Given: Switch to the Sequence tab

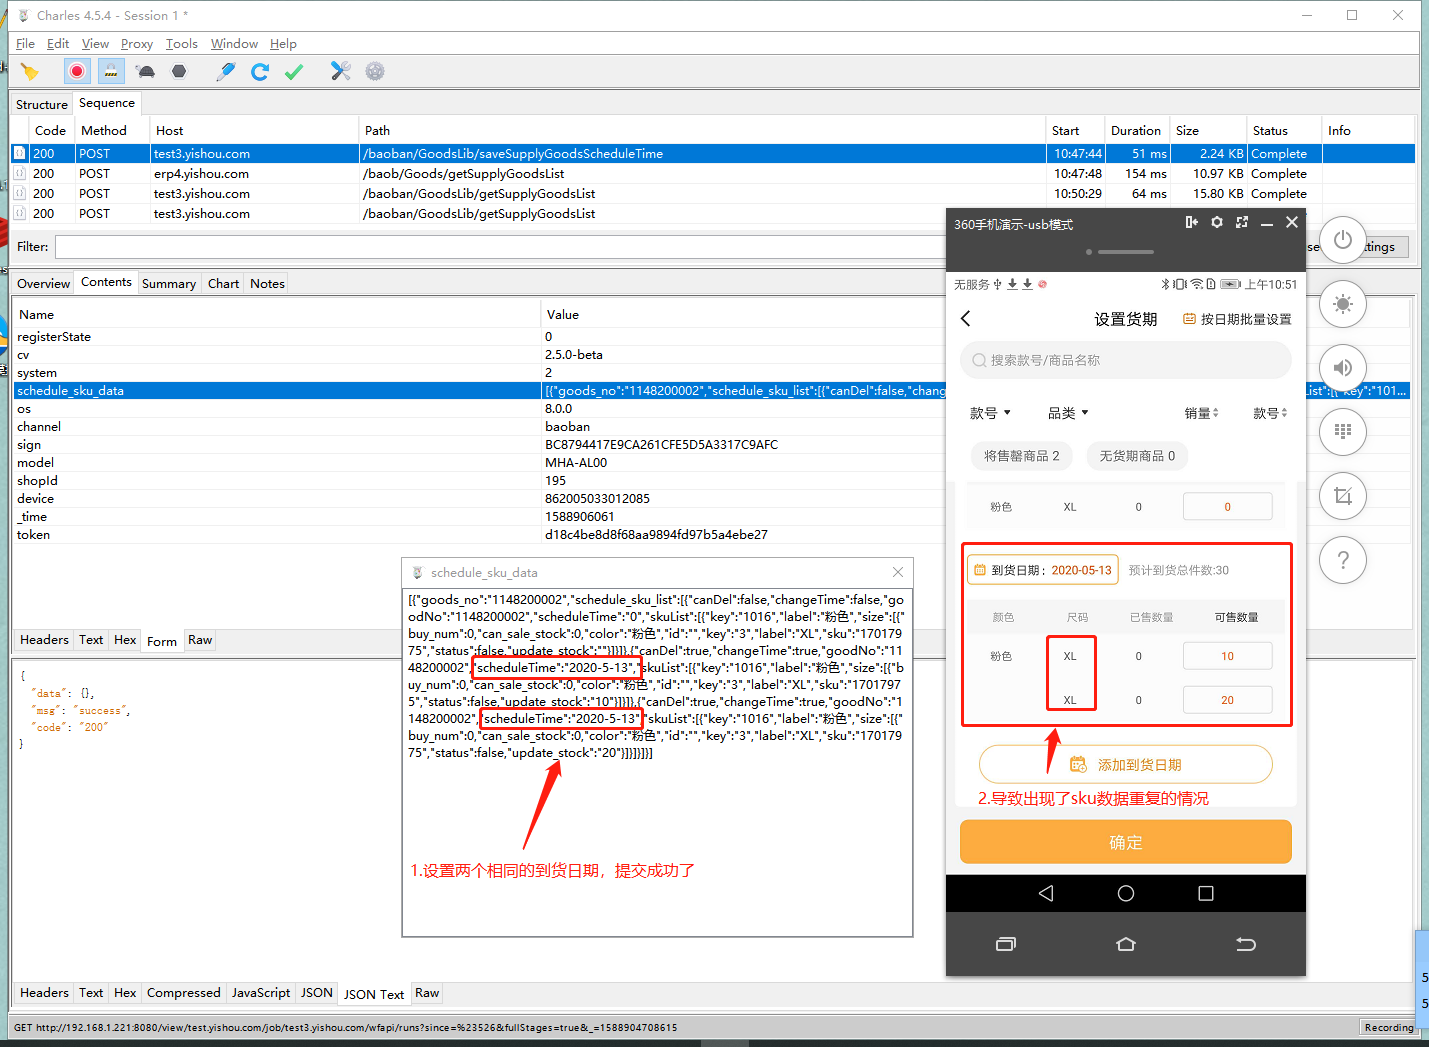Looking at the screenshot, I should click(107, 103).
